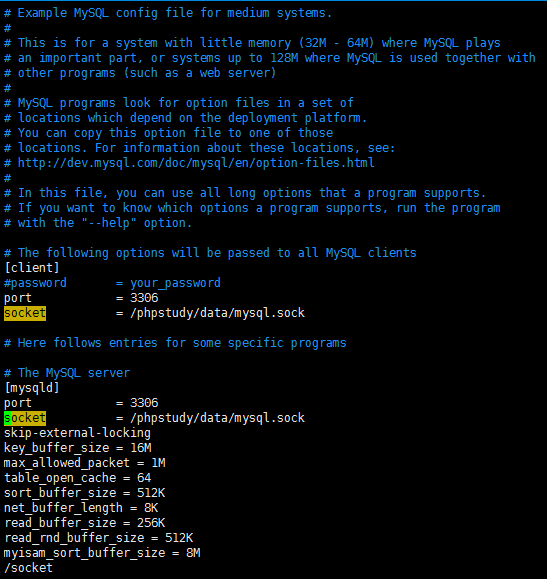This screenshot has width=547, height=579.
Task: Click max_allowed_packet = 1M line
Action: pyautogui.click(x=85, y=463)
